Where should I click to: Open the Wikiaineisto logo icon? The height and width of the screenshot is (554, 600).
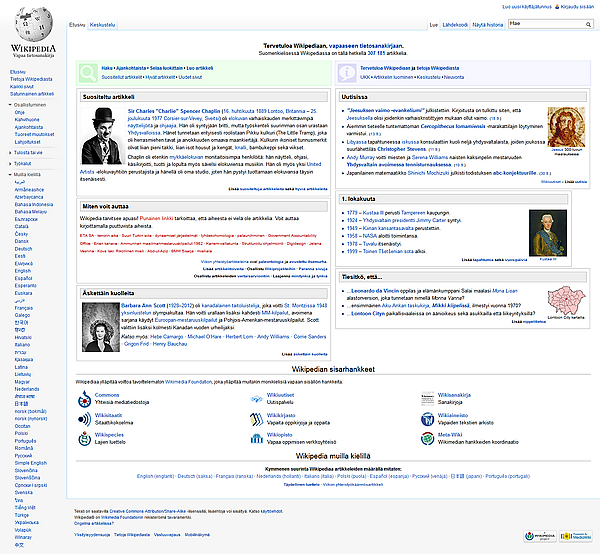[x=427, y=419]
